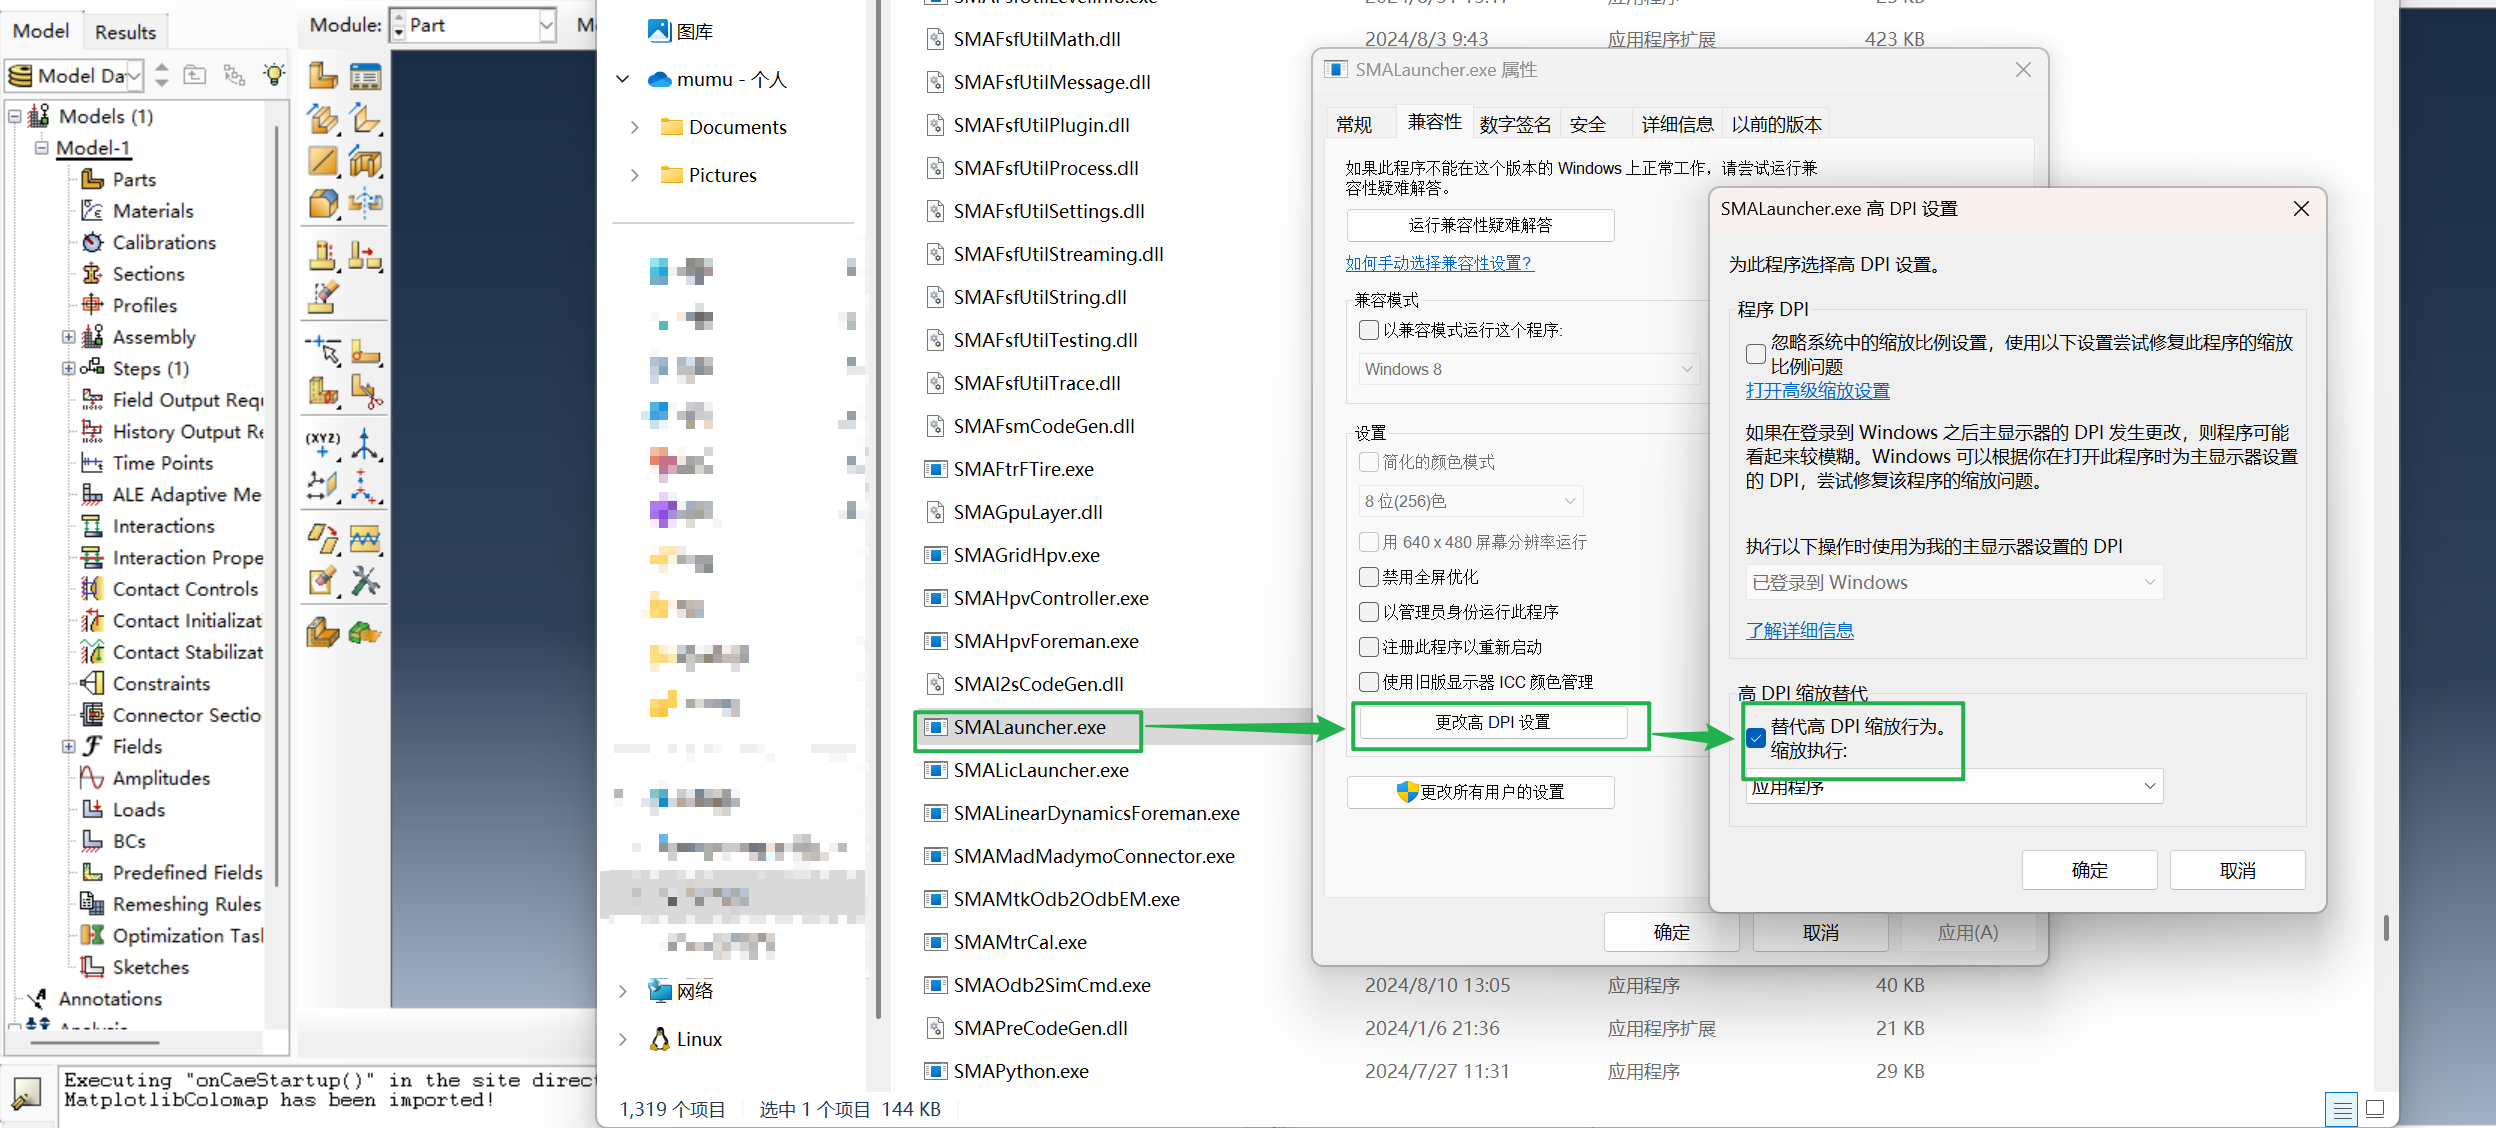
Task: Open 打开高级缩放设置 link
Action: click(x=1817, y=391)
